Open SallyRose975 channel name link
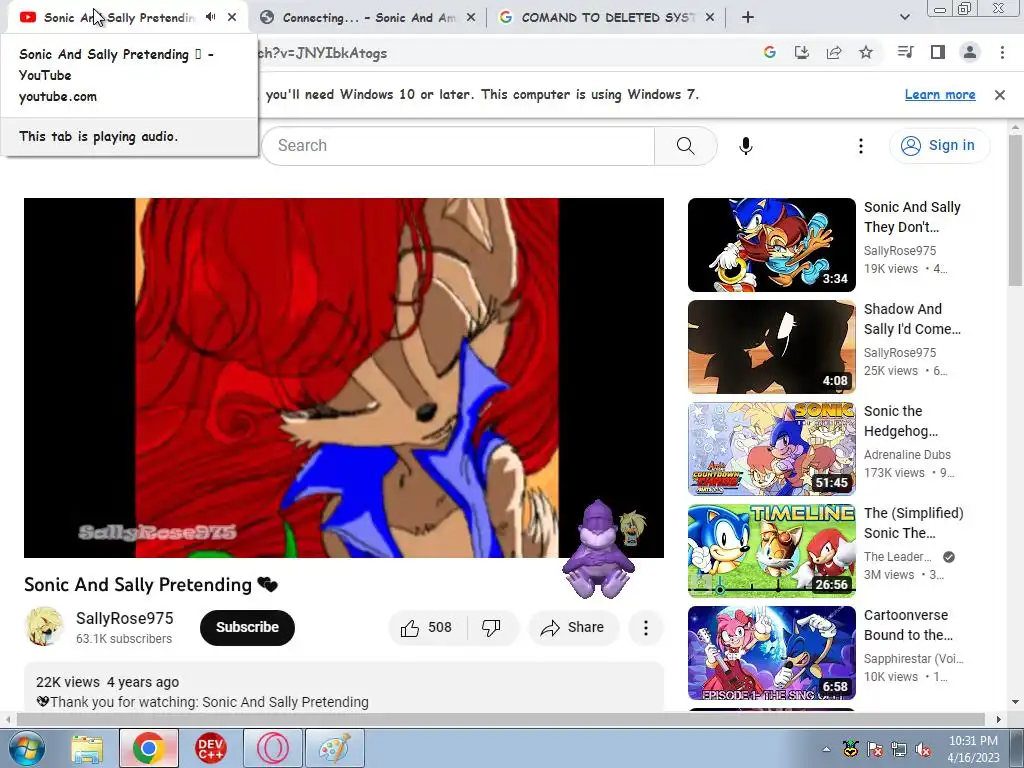Viewport: 1024px width, 768px height. 125,618
